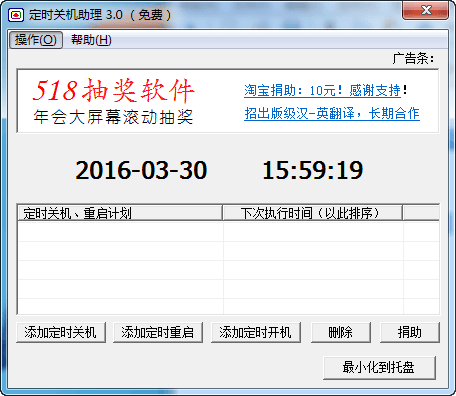Open the 淘宝捐助：10元 link

[322, 90]
